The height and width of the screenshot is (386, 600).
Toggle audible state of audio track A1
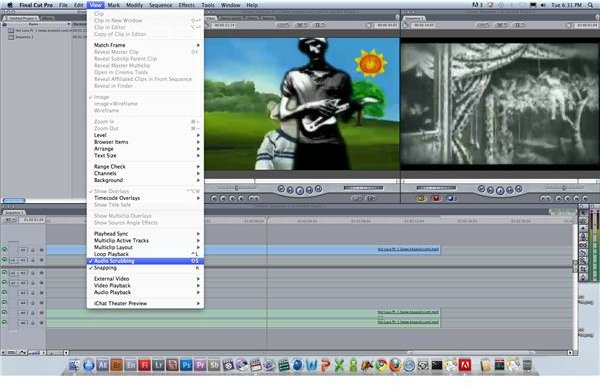tap(5, 273)
